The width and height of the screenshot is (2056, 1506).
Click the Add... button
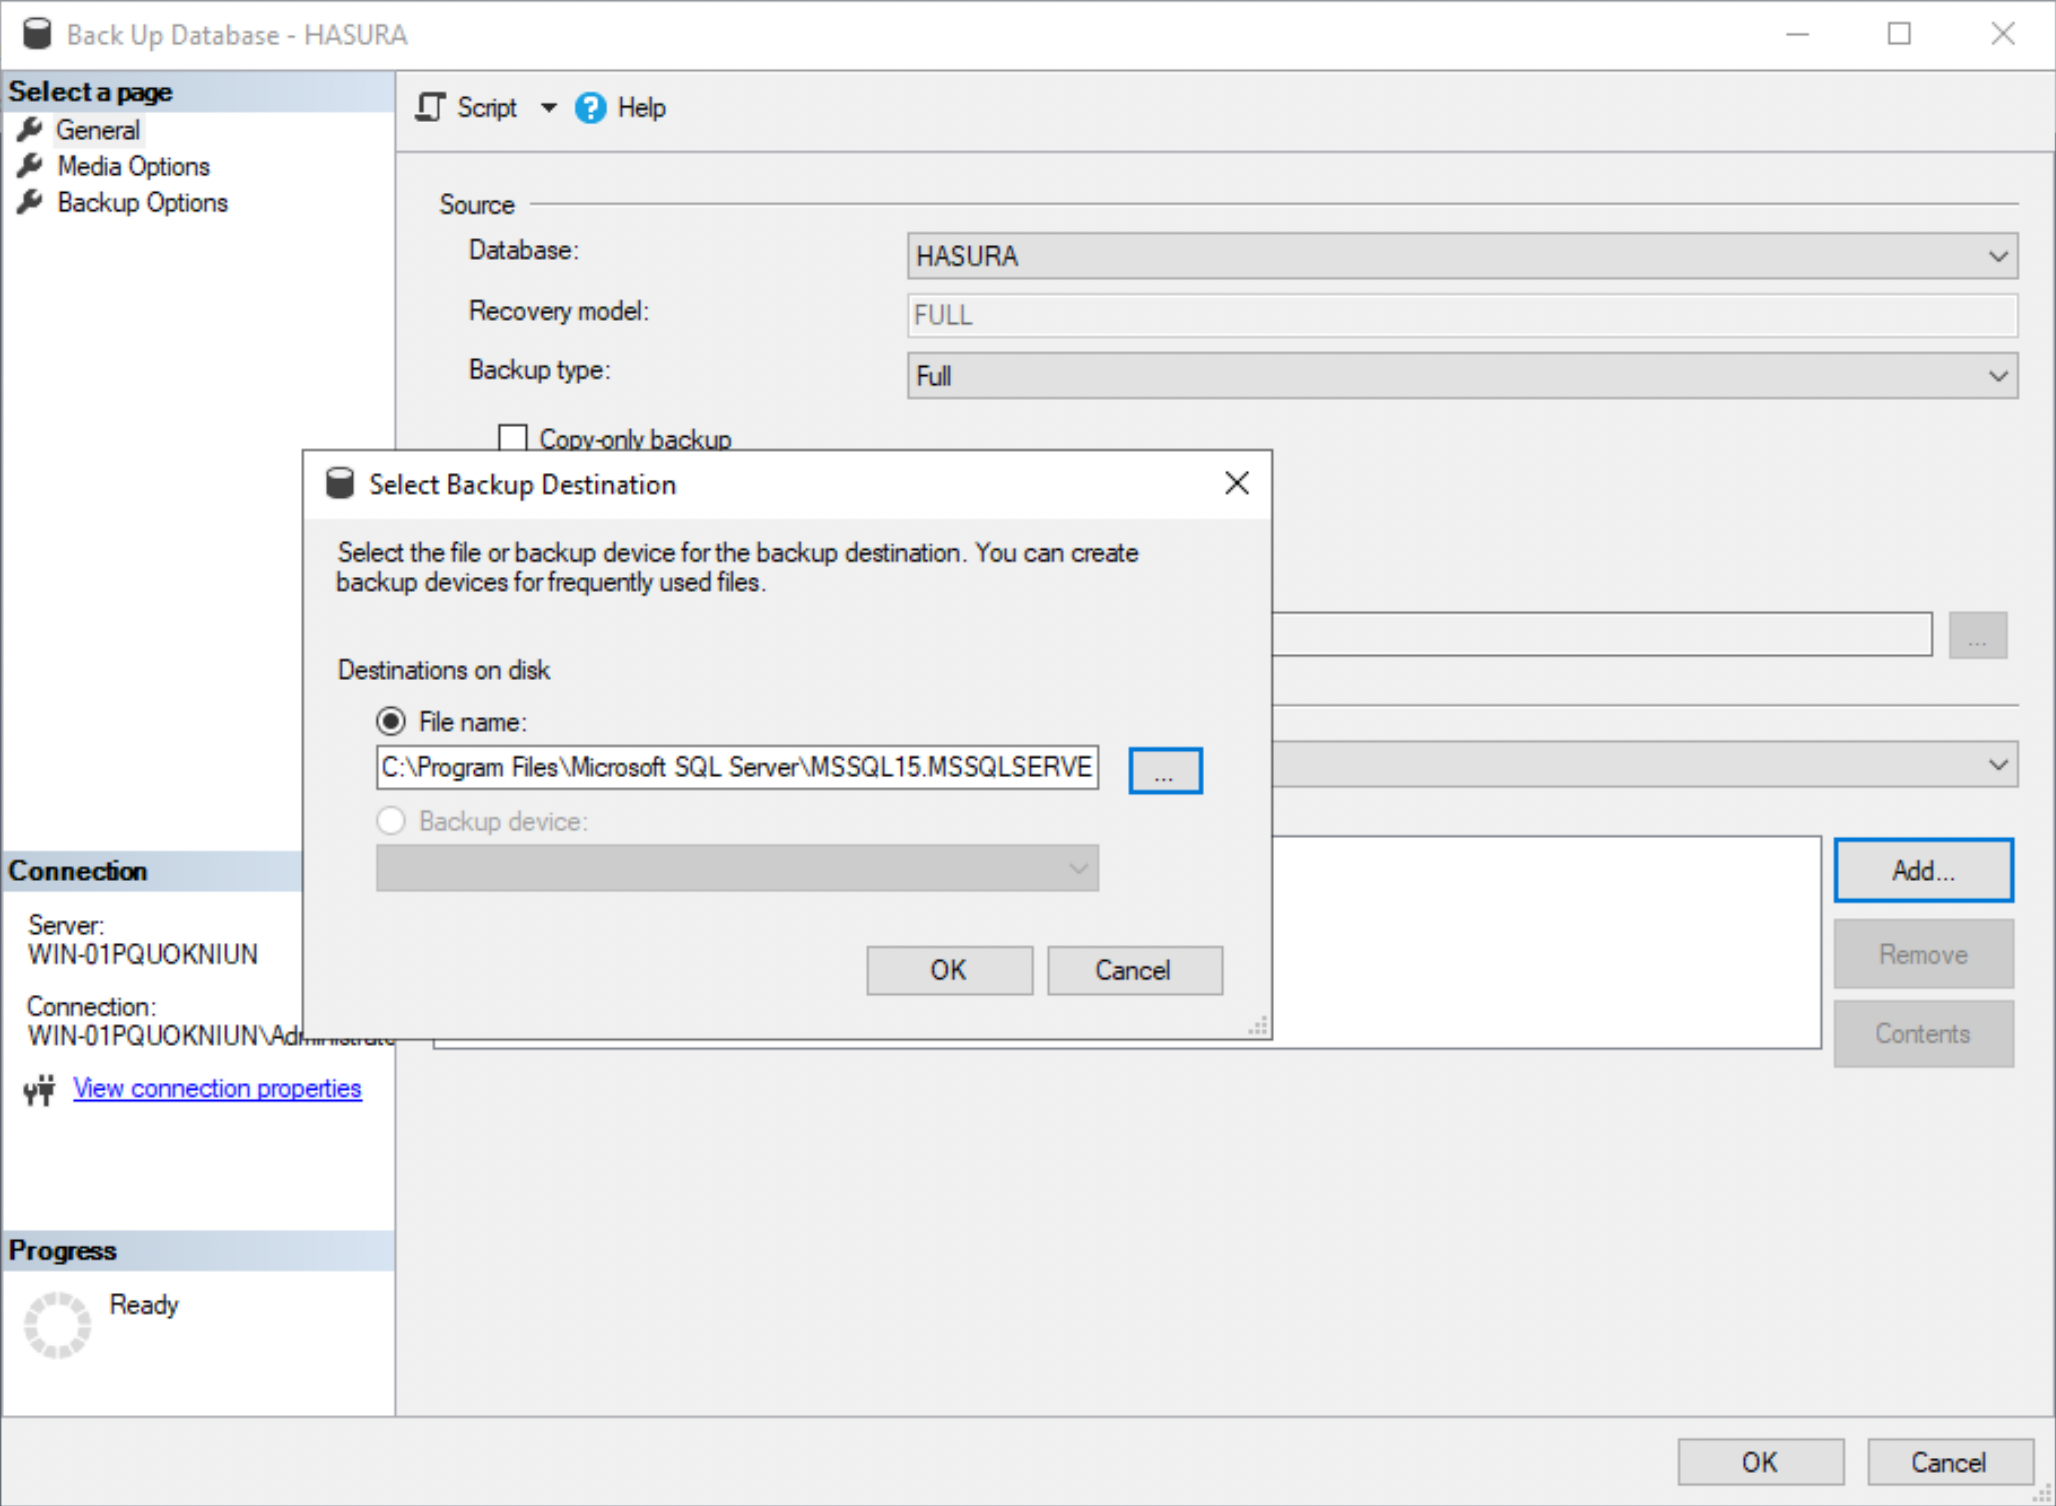tap(1923, 870)
